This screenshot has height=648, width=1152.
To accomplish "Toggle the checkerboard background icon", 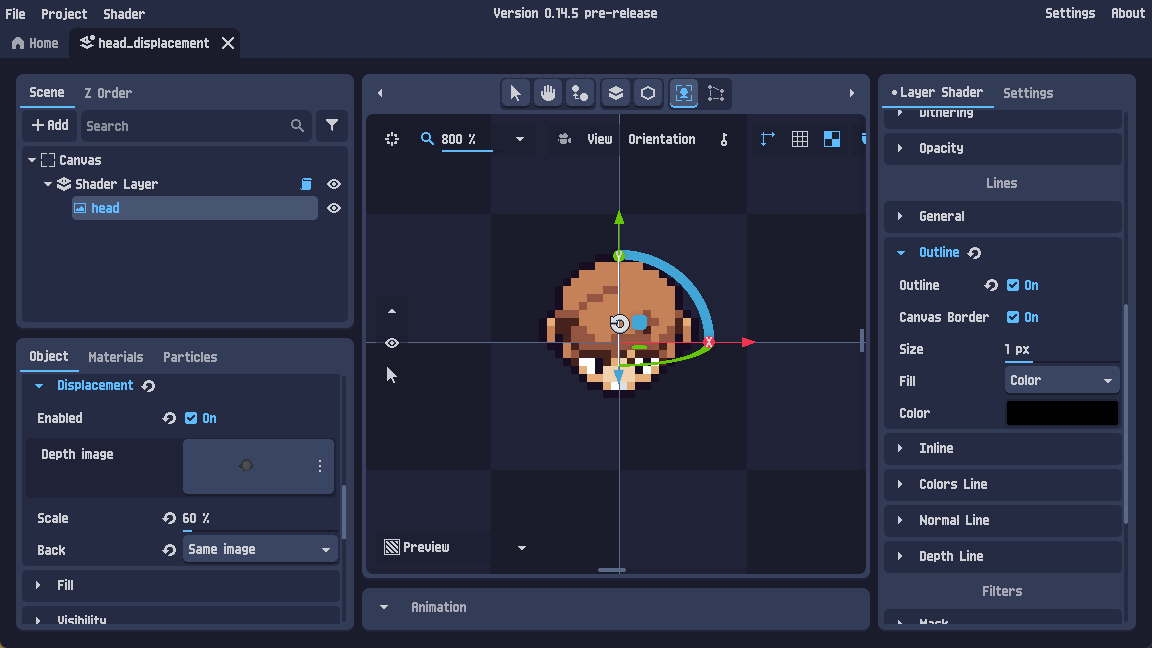I will 831,138.
